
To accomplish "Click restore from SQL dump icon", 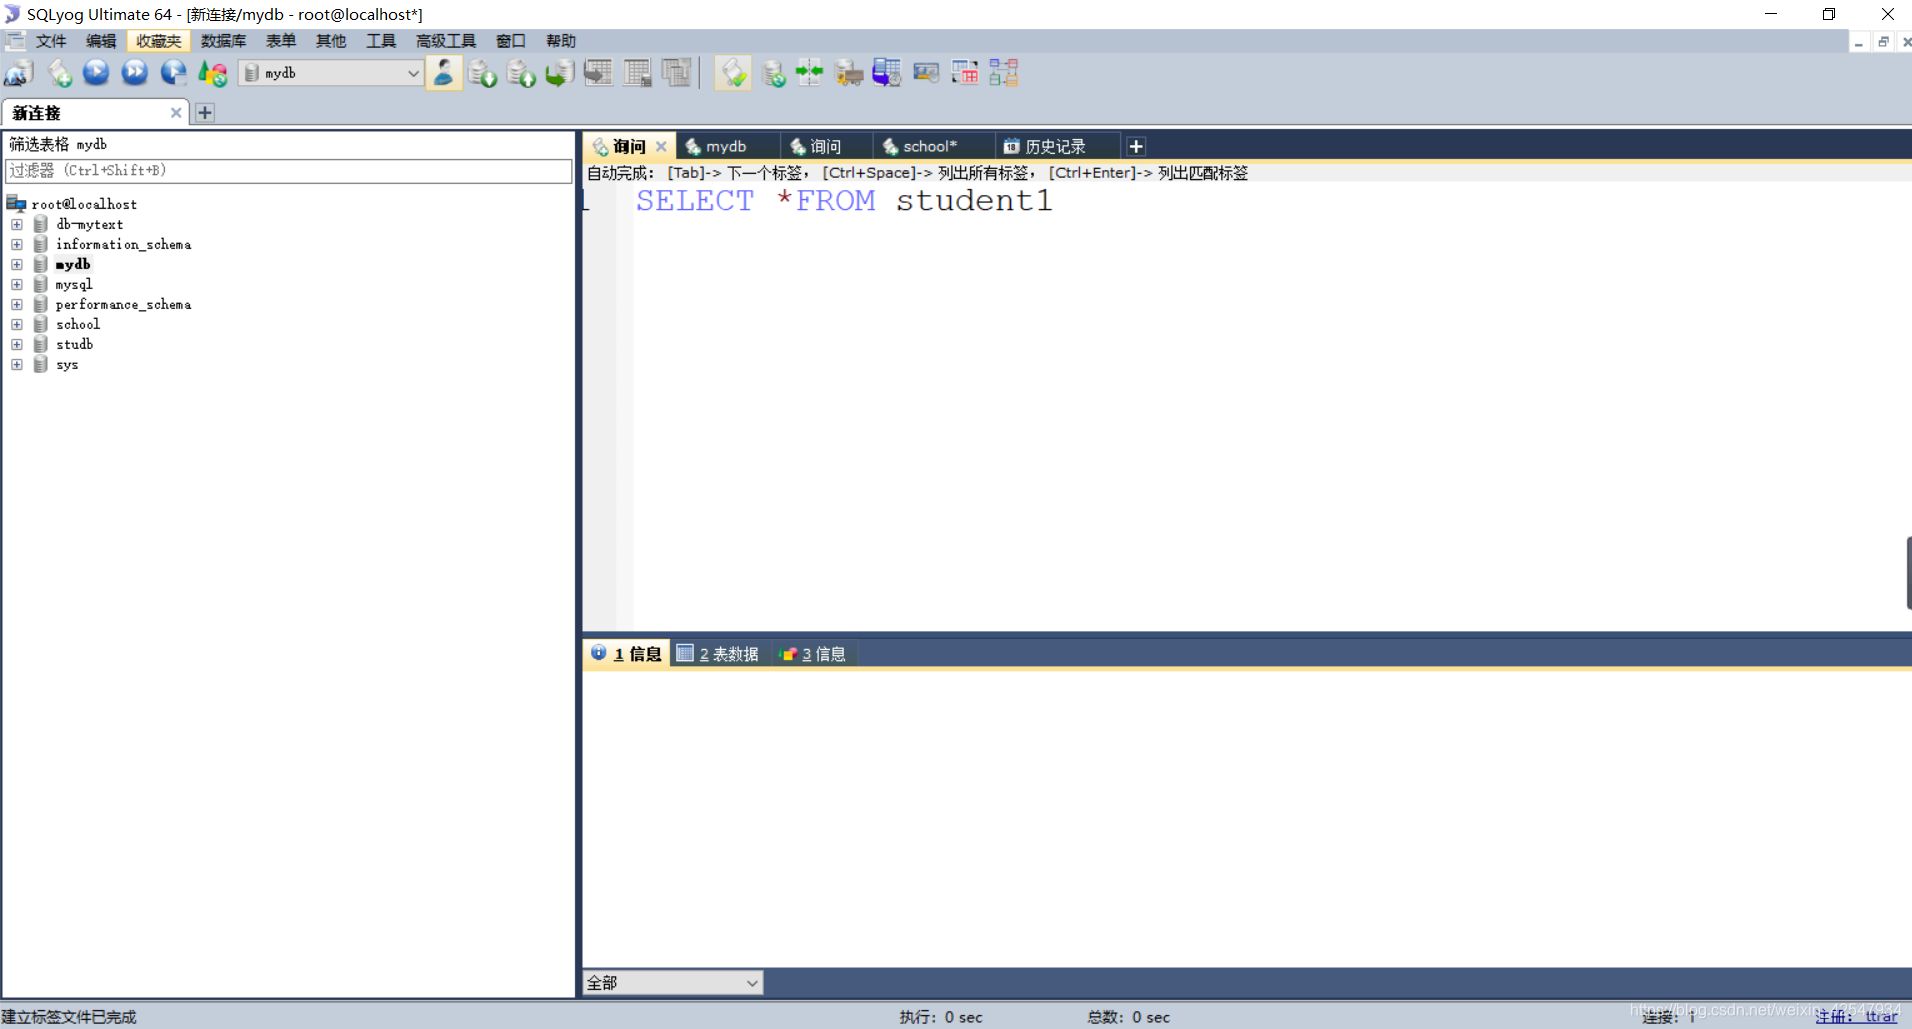I will coord(559,73).
